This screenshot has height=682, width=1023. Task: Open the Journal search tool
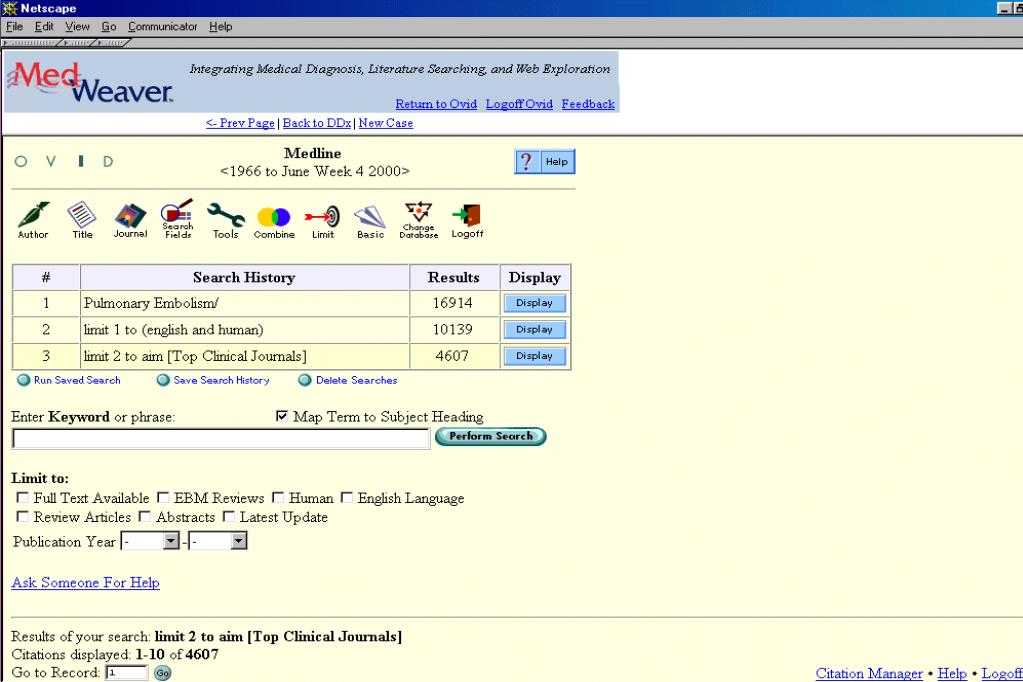130,220
